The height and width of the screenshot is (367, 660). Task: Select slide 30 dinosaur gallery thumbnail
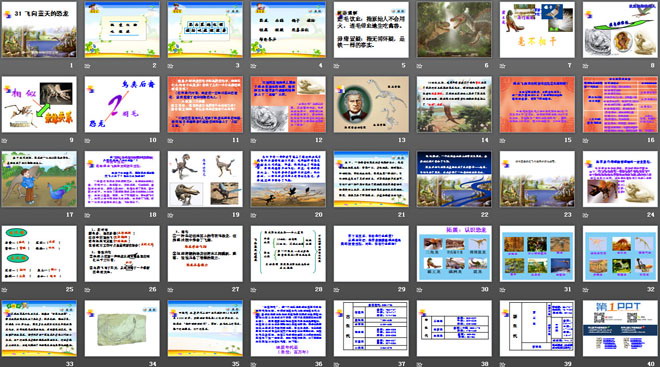pyautogui.click(x=454, y=253)
